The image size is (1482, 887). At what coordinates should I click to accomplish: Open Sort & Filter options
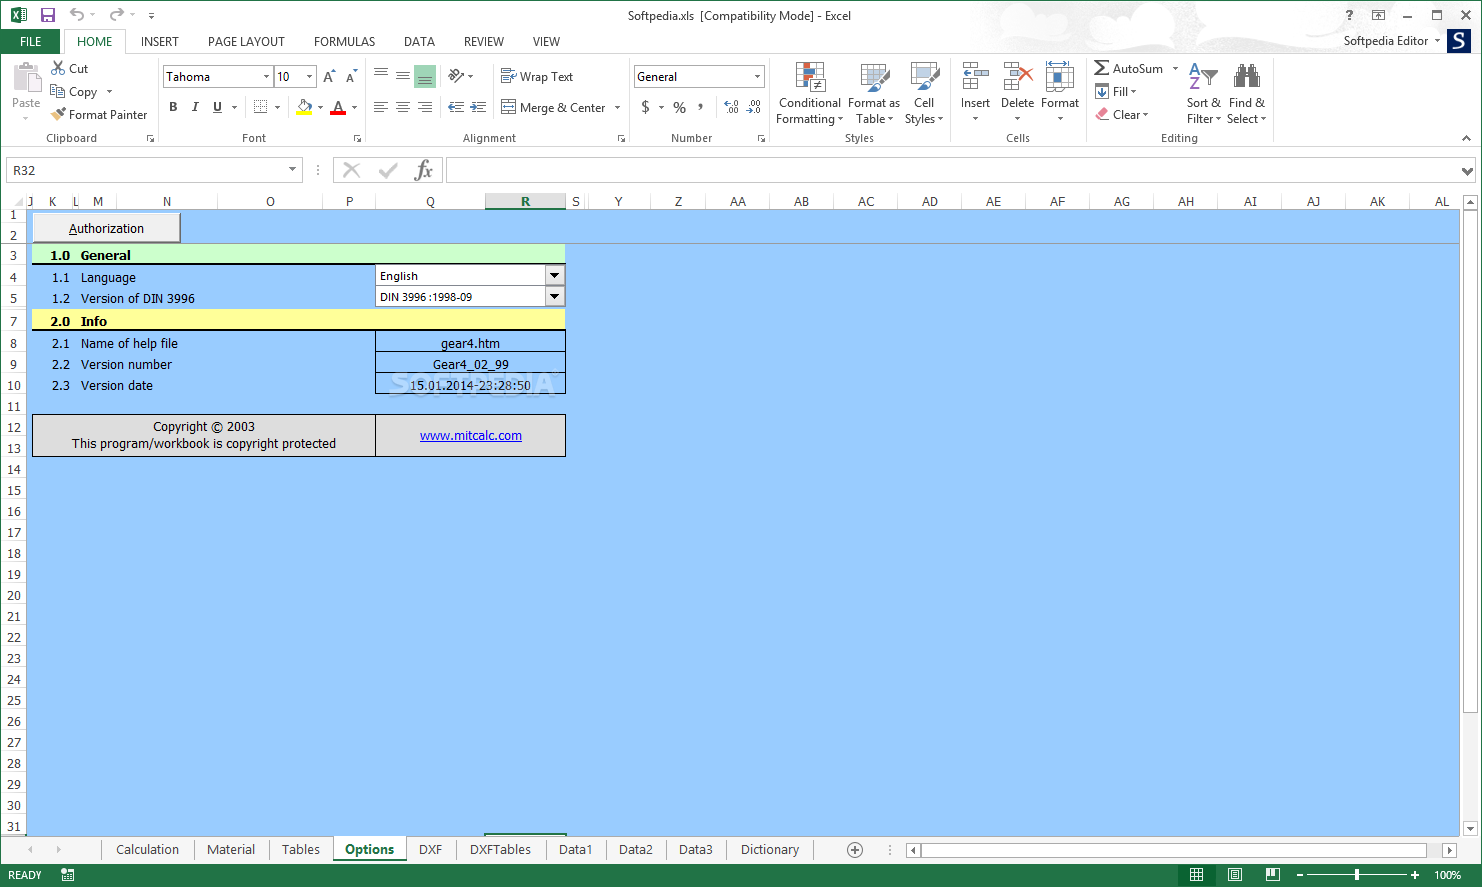click(x=1203, y=93)
